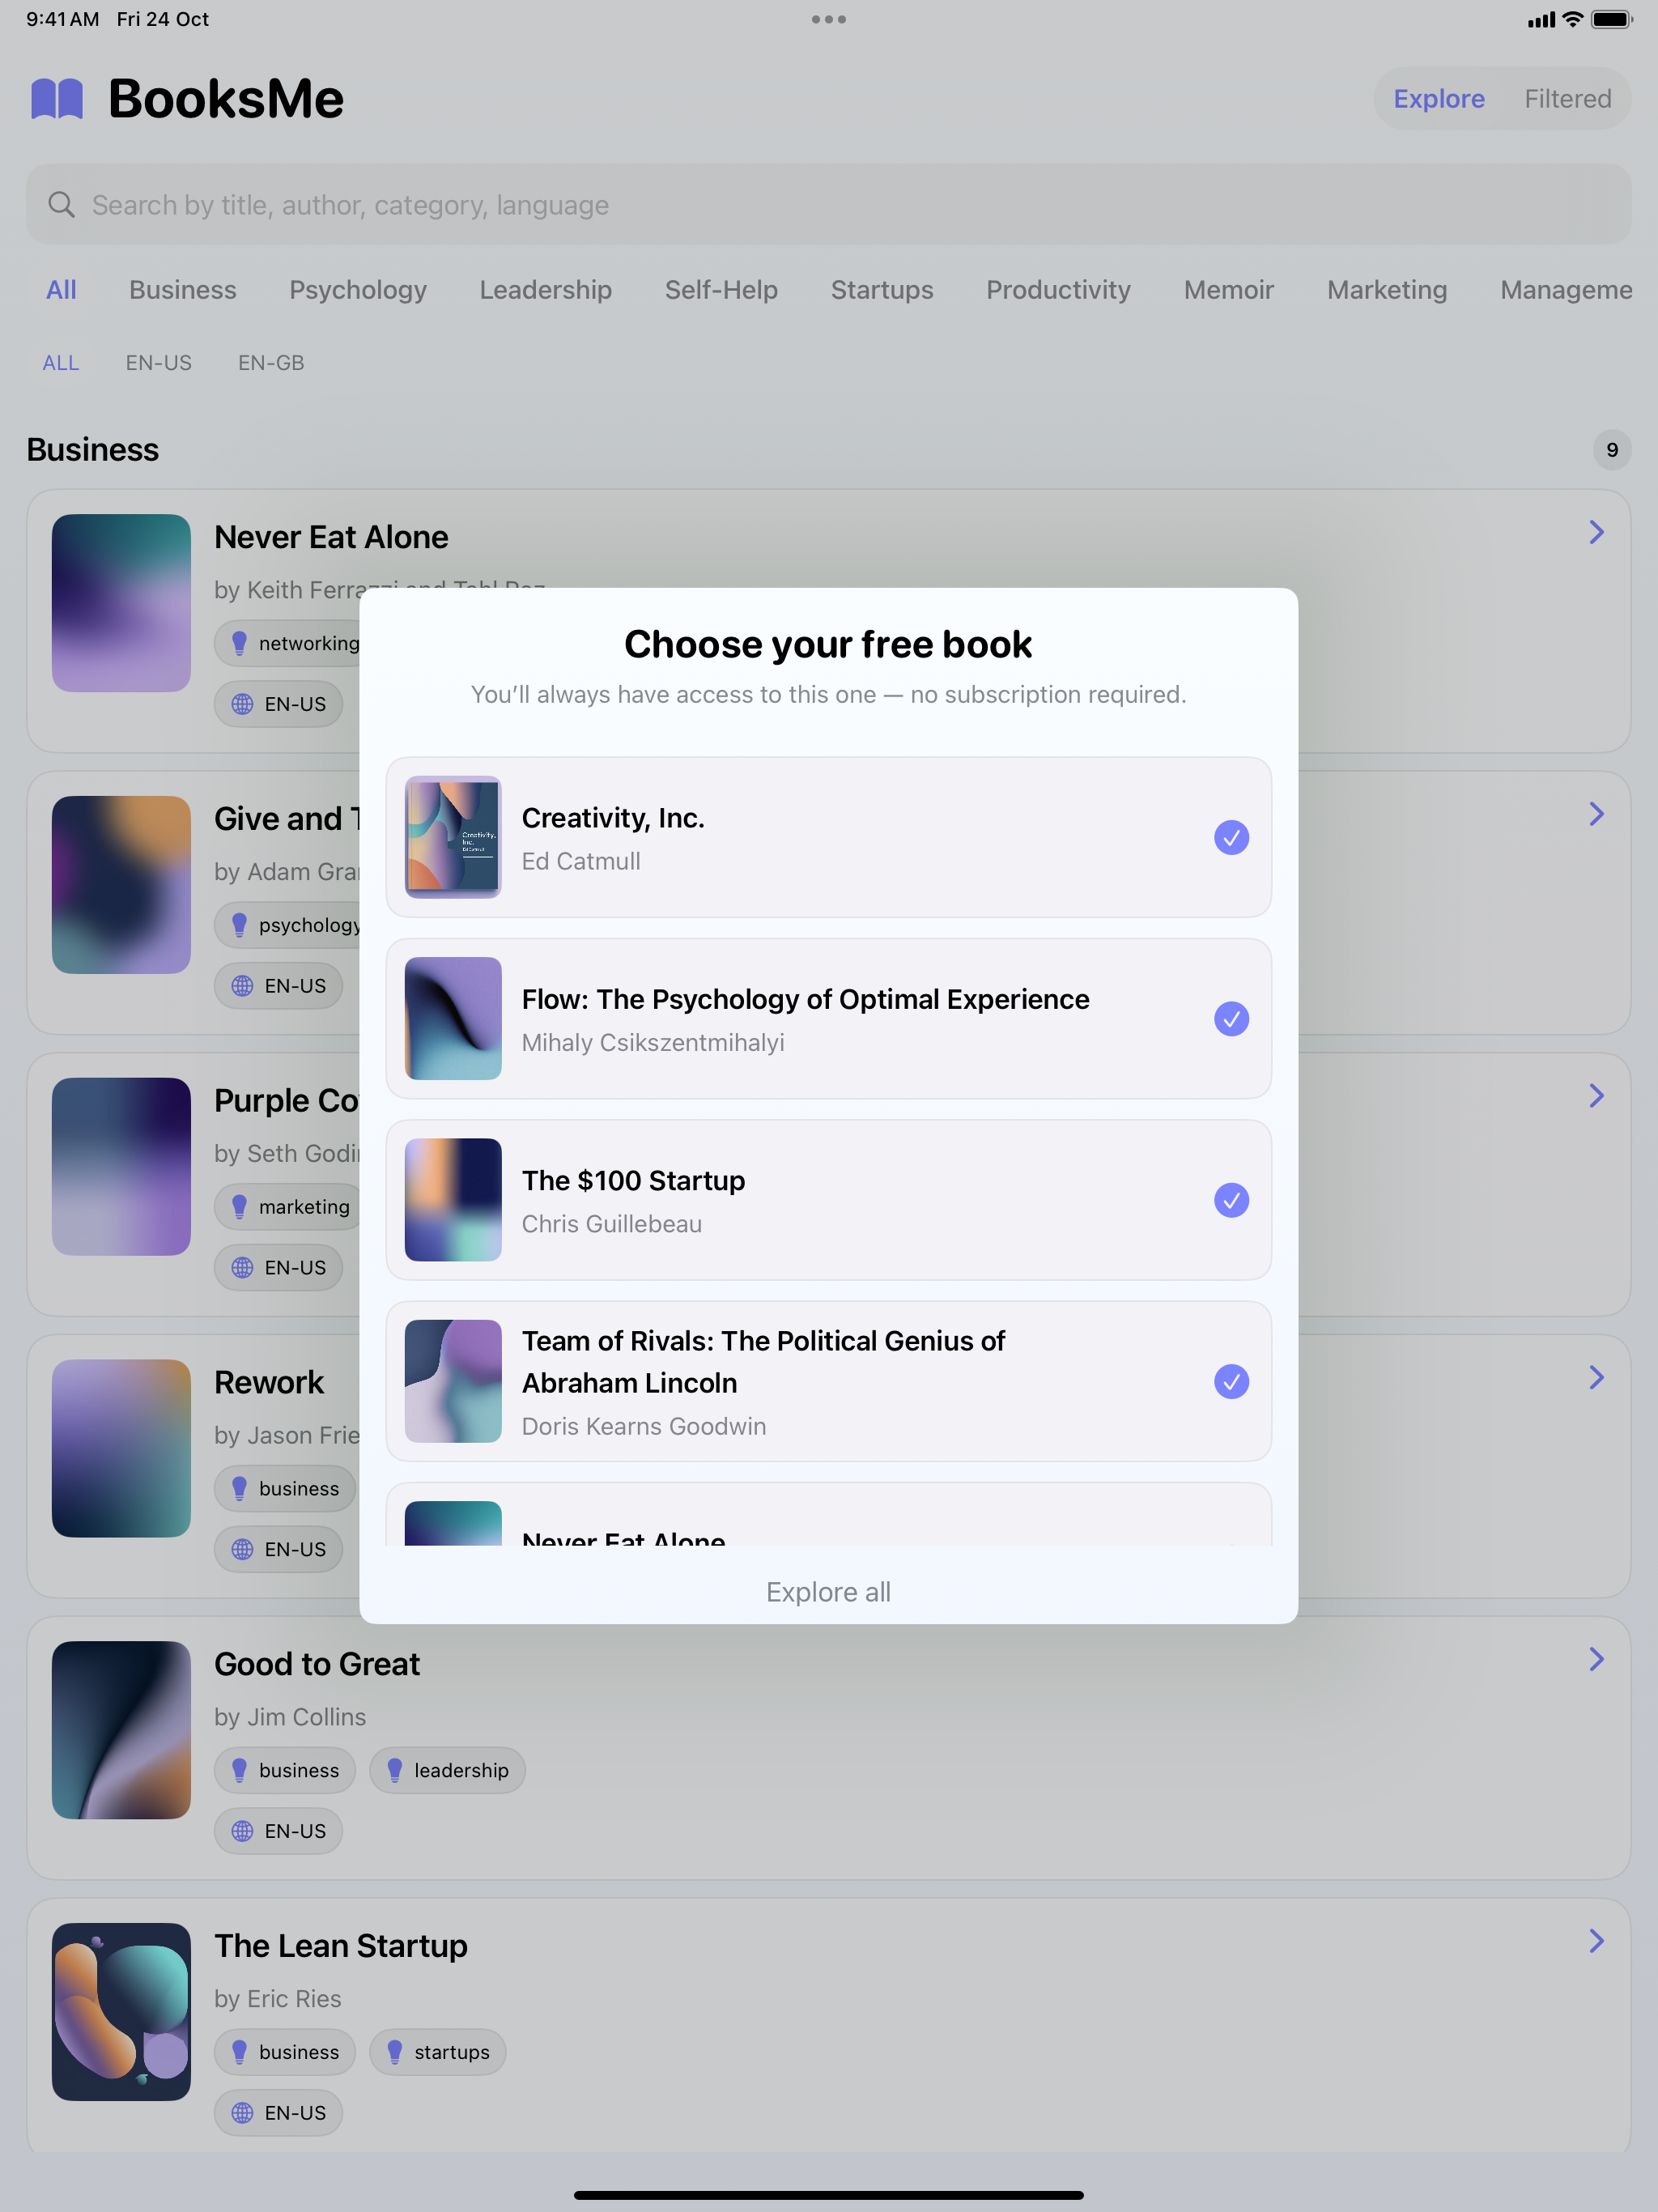Tap the Lean Startup book cover art
Viewport: 1658px width, 2212px height.
click(x=121, y=2011)
